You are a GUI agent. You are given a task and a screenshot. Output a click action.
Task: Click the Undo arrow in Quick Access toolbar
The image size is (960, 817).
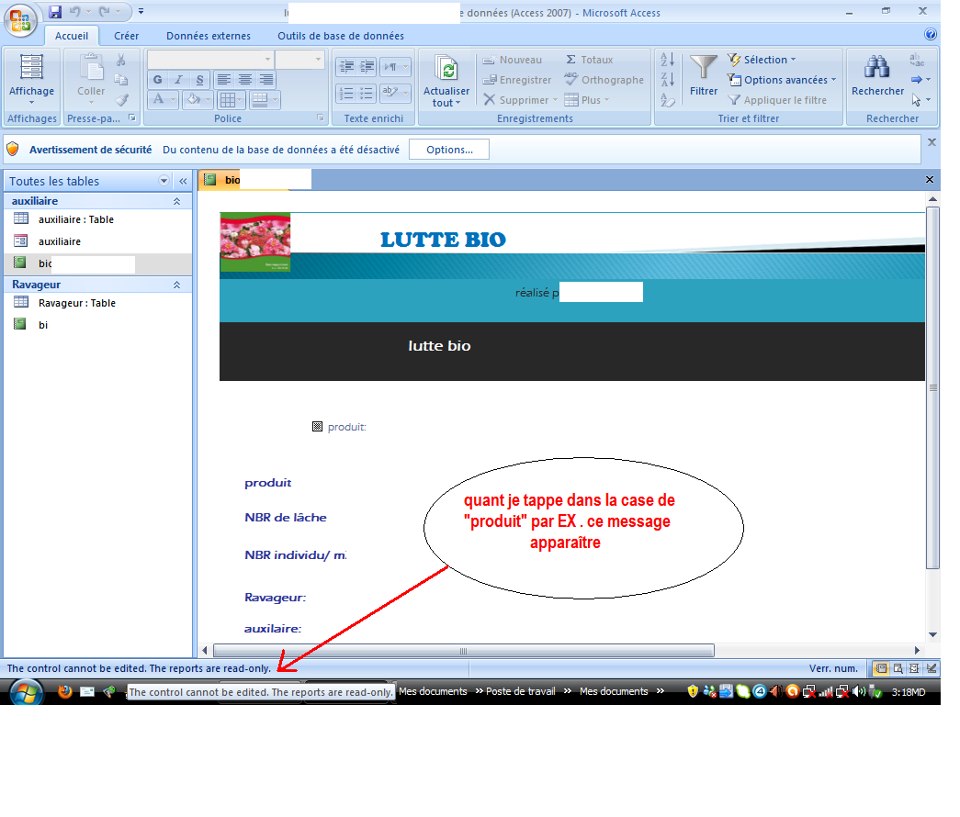click(x=75, y=12)
